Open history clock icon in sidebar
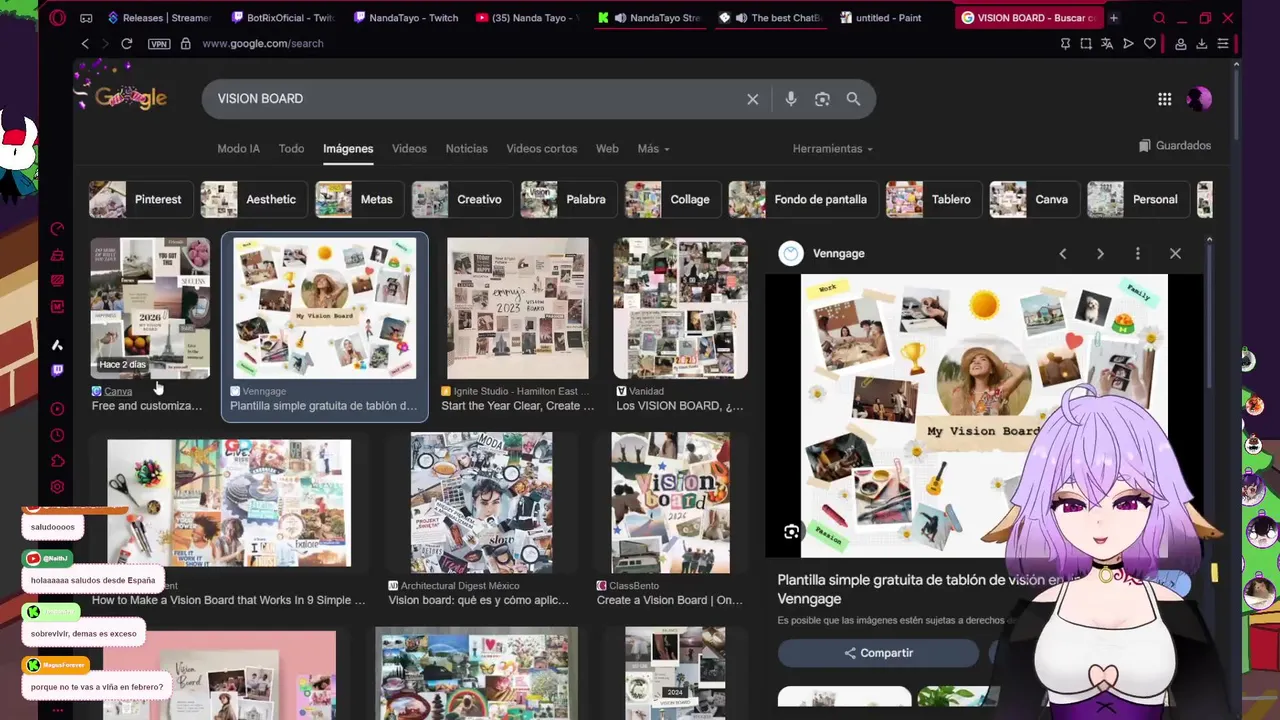1280x720 pixels. tap(57, 435)
